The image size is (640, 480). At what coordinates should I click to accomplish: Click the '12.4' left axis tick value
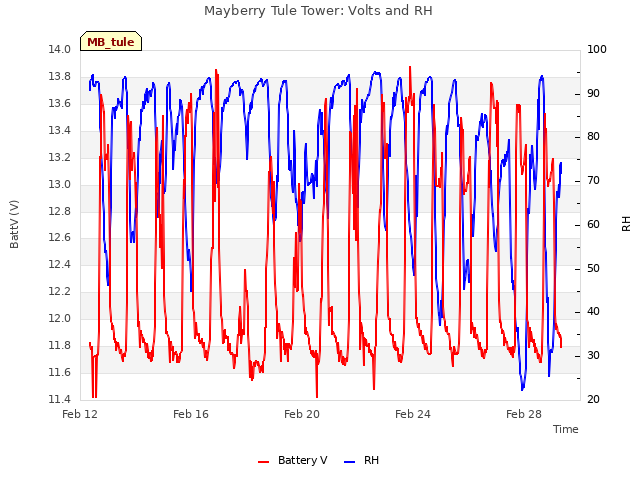[x=59, y=264]
